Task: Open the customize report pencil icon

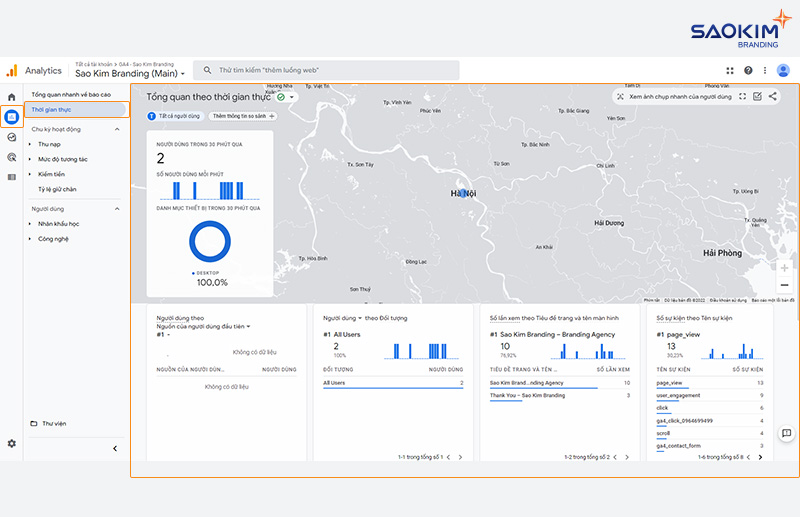Action: click(x=757, y=96)
